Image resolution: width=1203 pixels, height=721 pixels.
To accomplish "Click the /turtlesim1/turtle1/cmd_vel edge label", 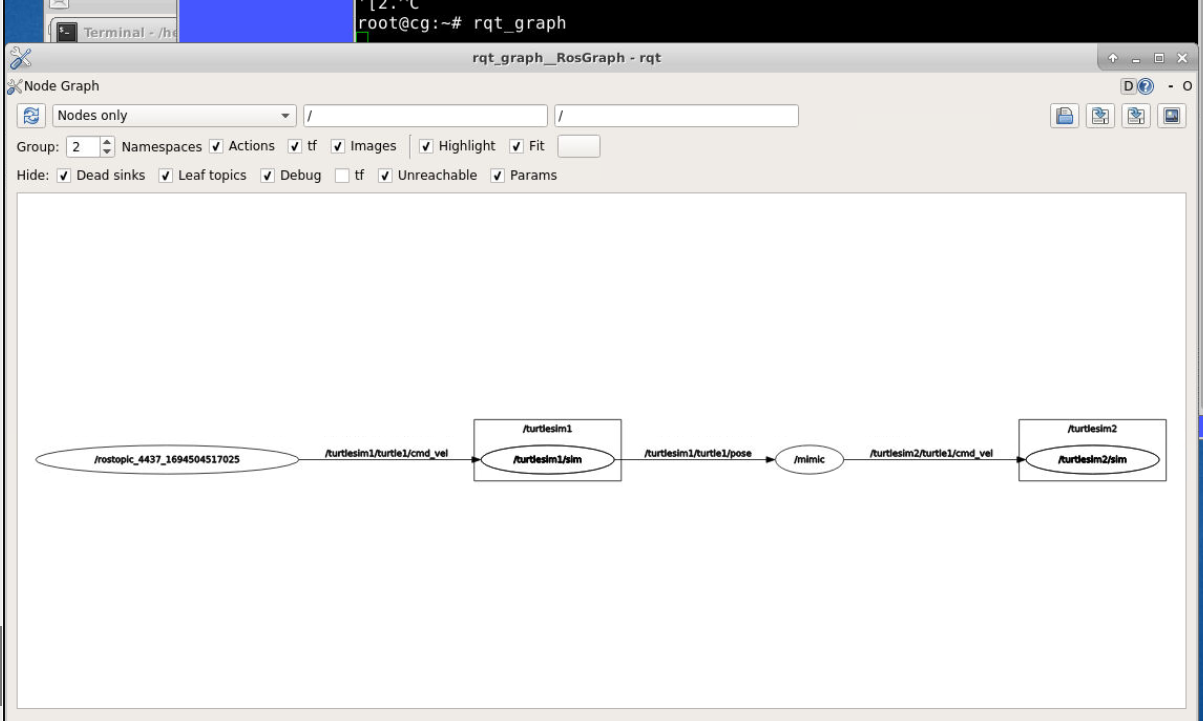I will 386,453.
